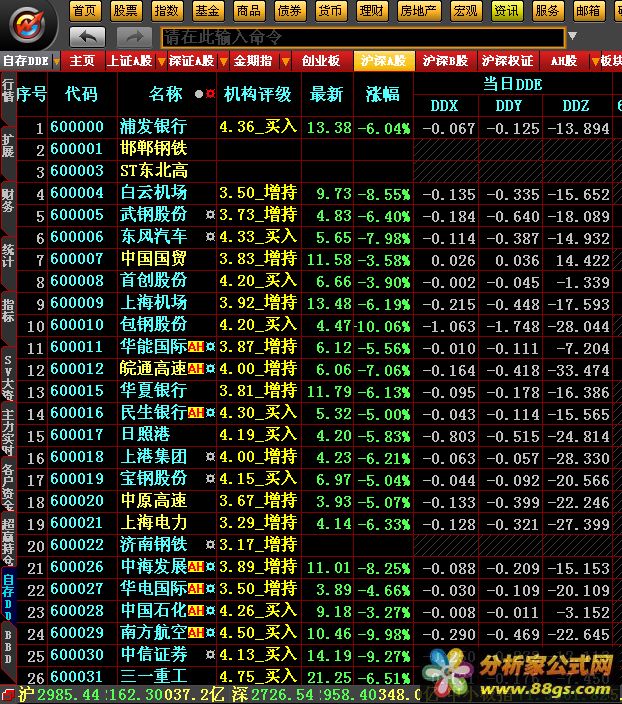Screen dimensions: 622x704
Task: Click the command input field
Action: tap(362, 37)
